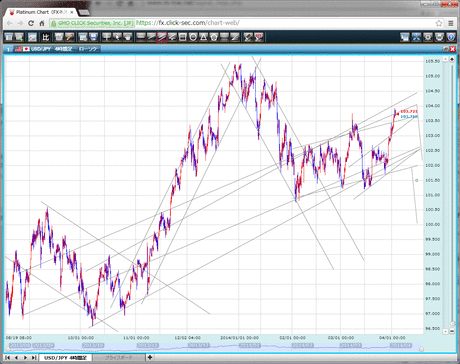Switch to the grayed price board tab
The width and height of the screenshot is (460, 364).
coord(119,358)
